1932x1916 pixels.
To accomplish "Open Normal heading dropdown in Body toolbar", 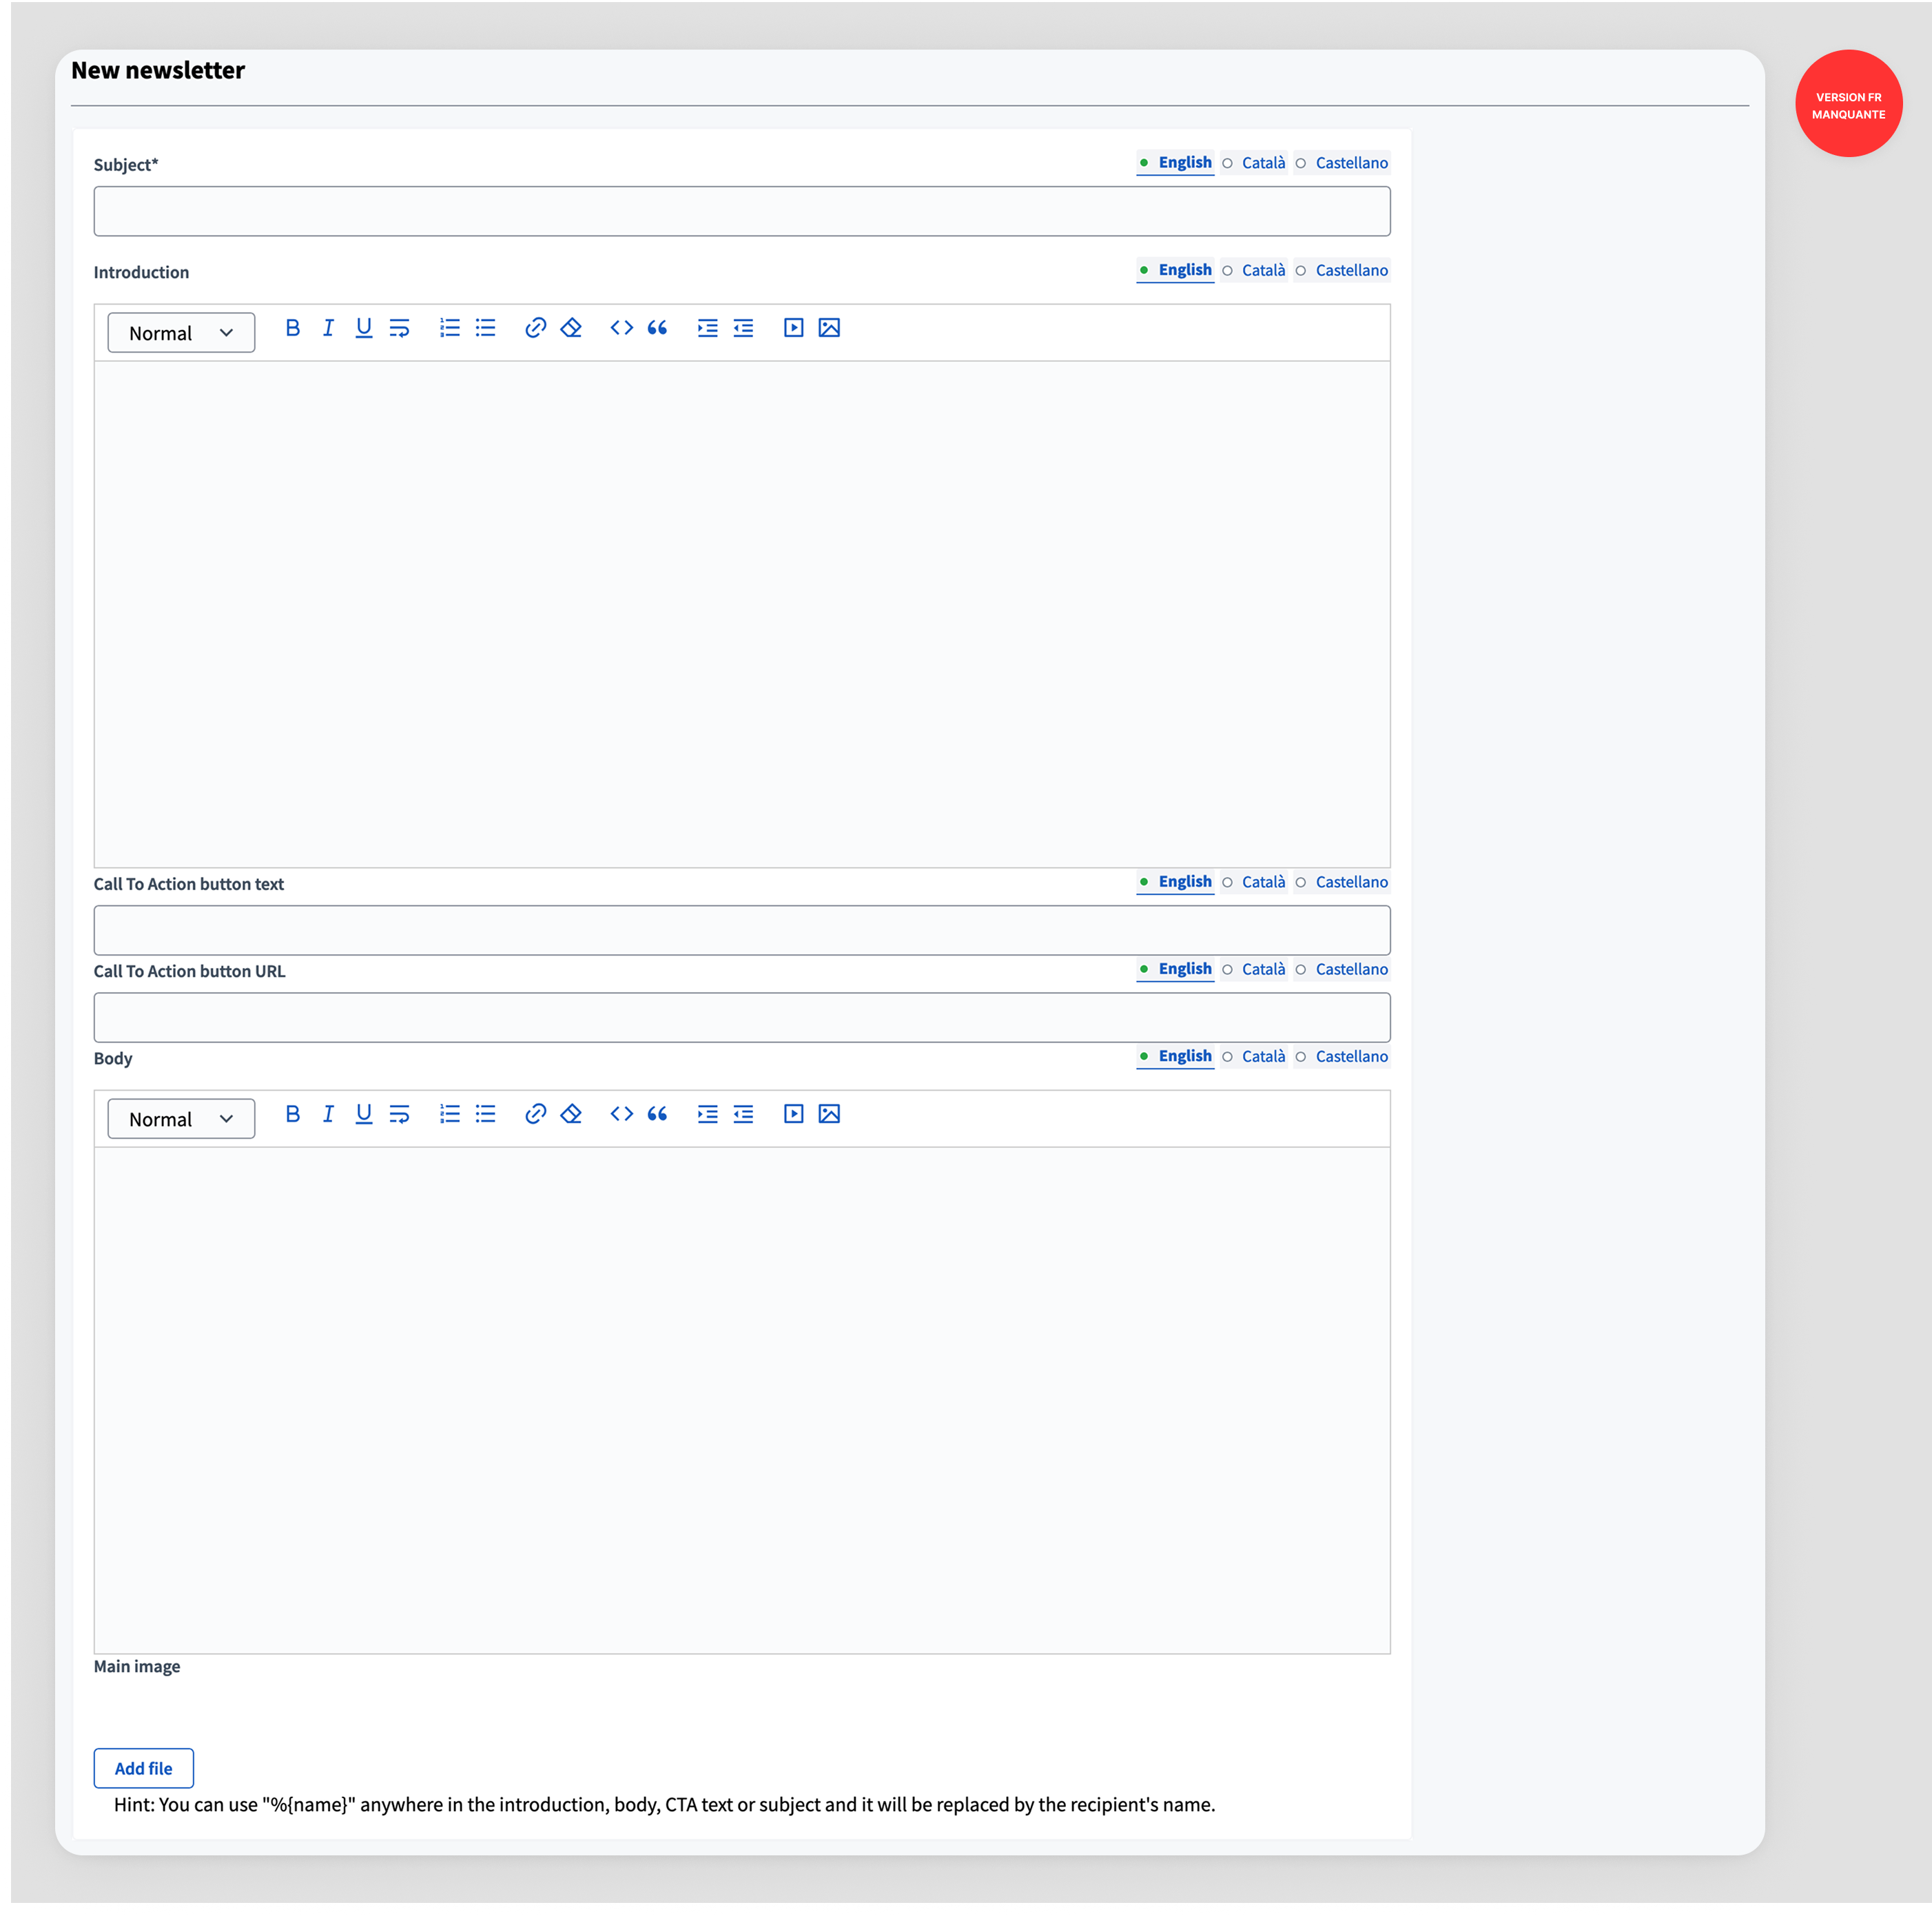I will click(181, 1119).
